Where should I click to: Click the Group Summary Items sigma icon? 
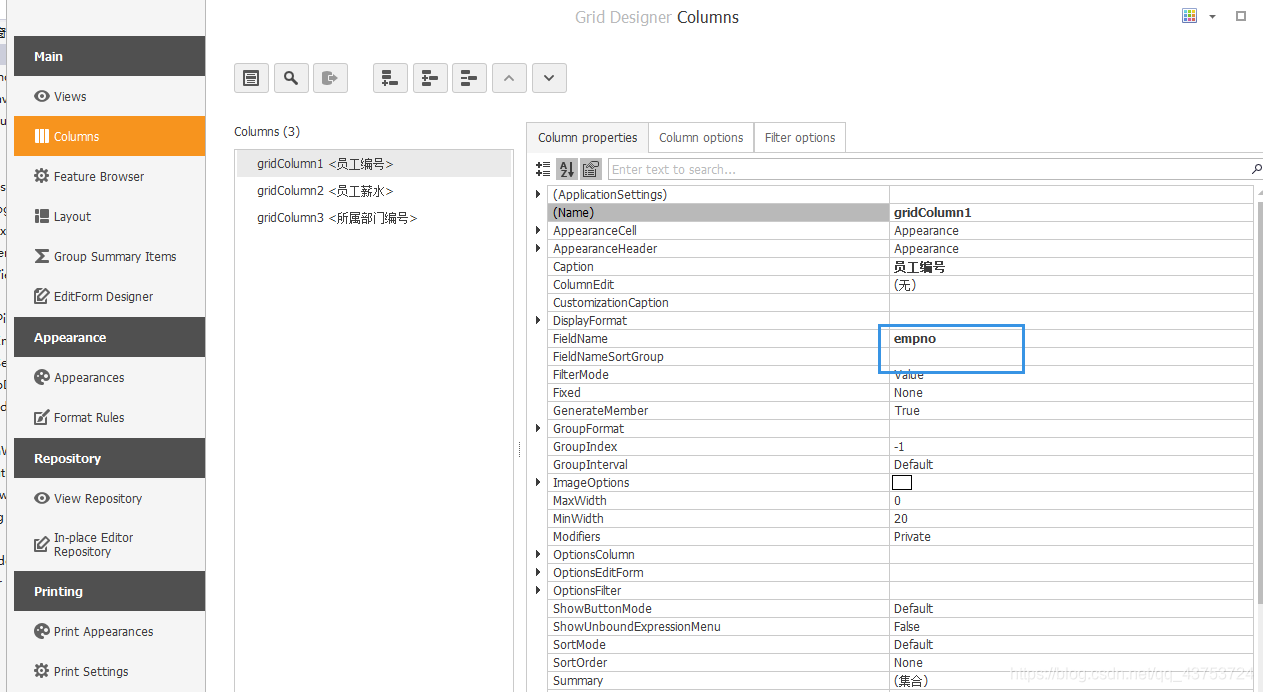41,256
